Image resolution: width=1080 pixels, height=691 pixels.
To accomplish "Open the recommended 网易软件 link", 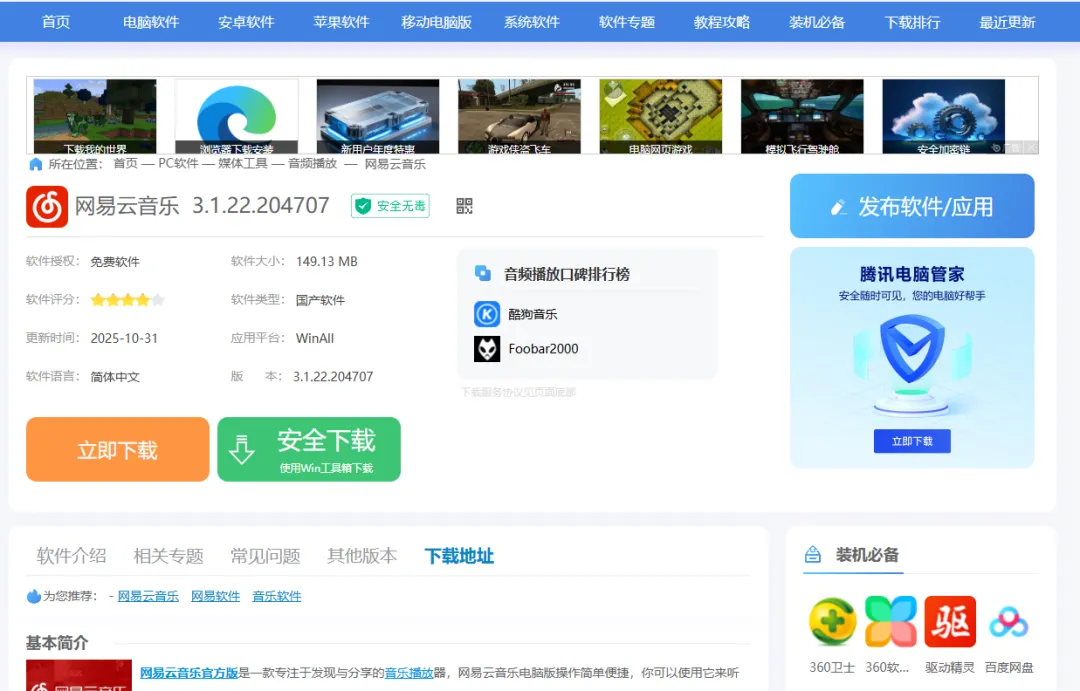I will [x=216, y=596].
